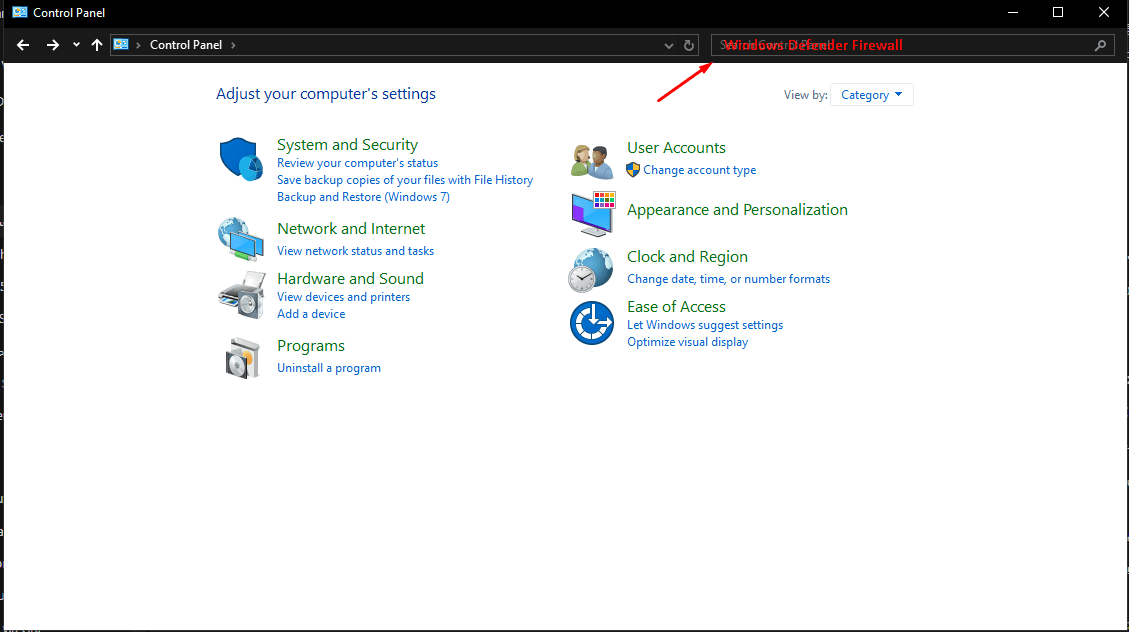The width and height of the screenshot is (1129, 632).
Task: Open the recent locations dropdown arrow
Action: click(x=76, y=45)
